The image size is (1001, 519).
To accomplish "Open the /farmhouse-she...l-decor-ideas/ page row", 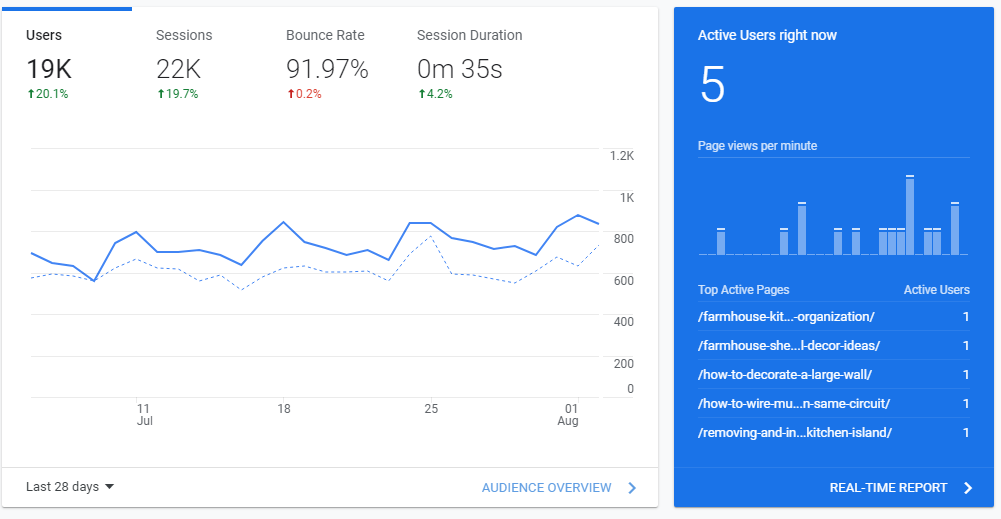I will pyautogui.click(x=789, y=346).
